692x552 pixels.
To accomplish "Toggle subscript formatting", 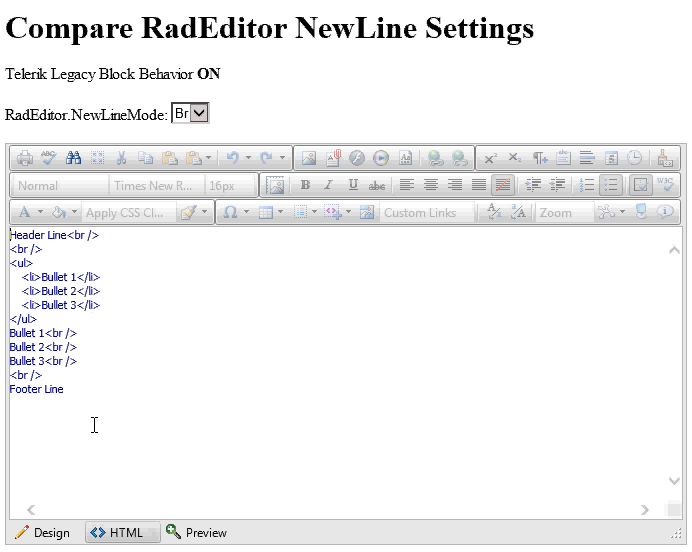I will (514, 158).
